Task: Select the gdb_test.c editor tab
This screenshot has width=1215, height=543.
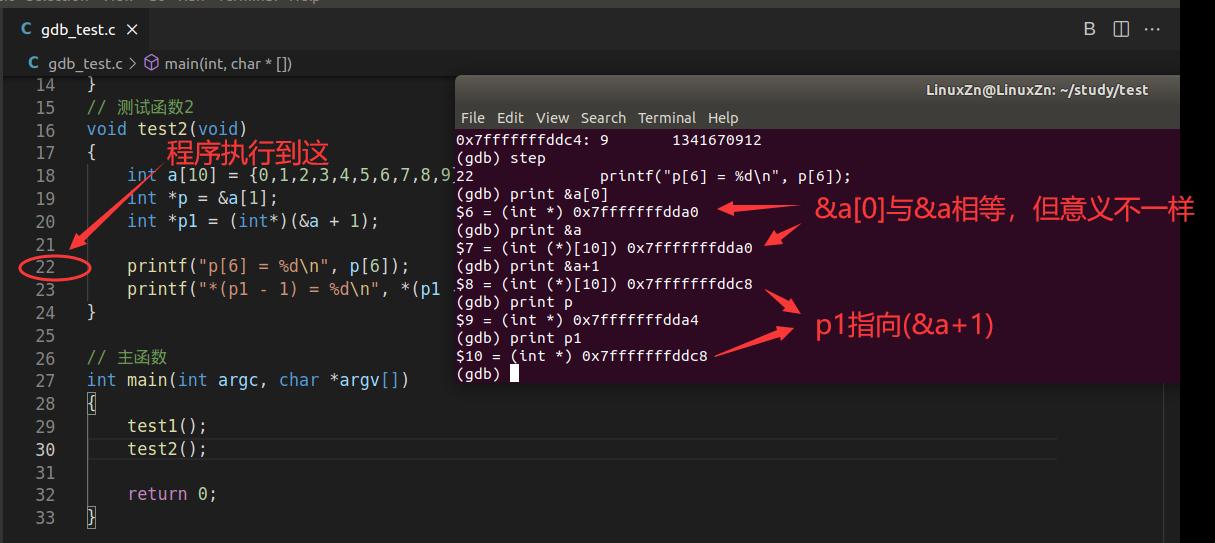Action: [76, 29]
